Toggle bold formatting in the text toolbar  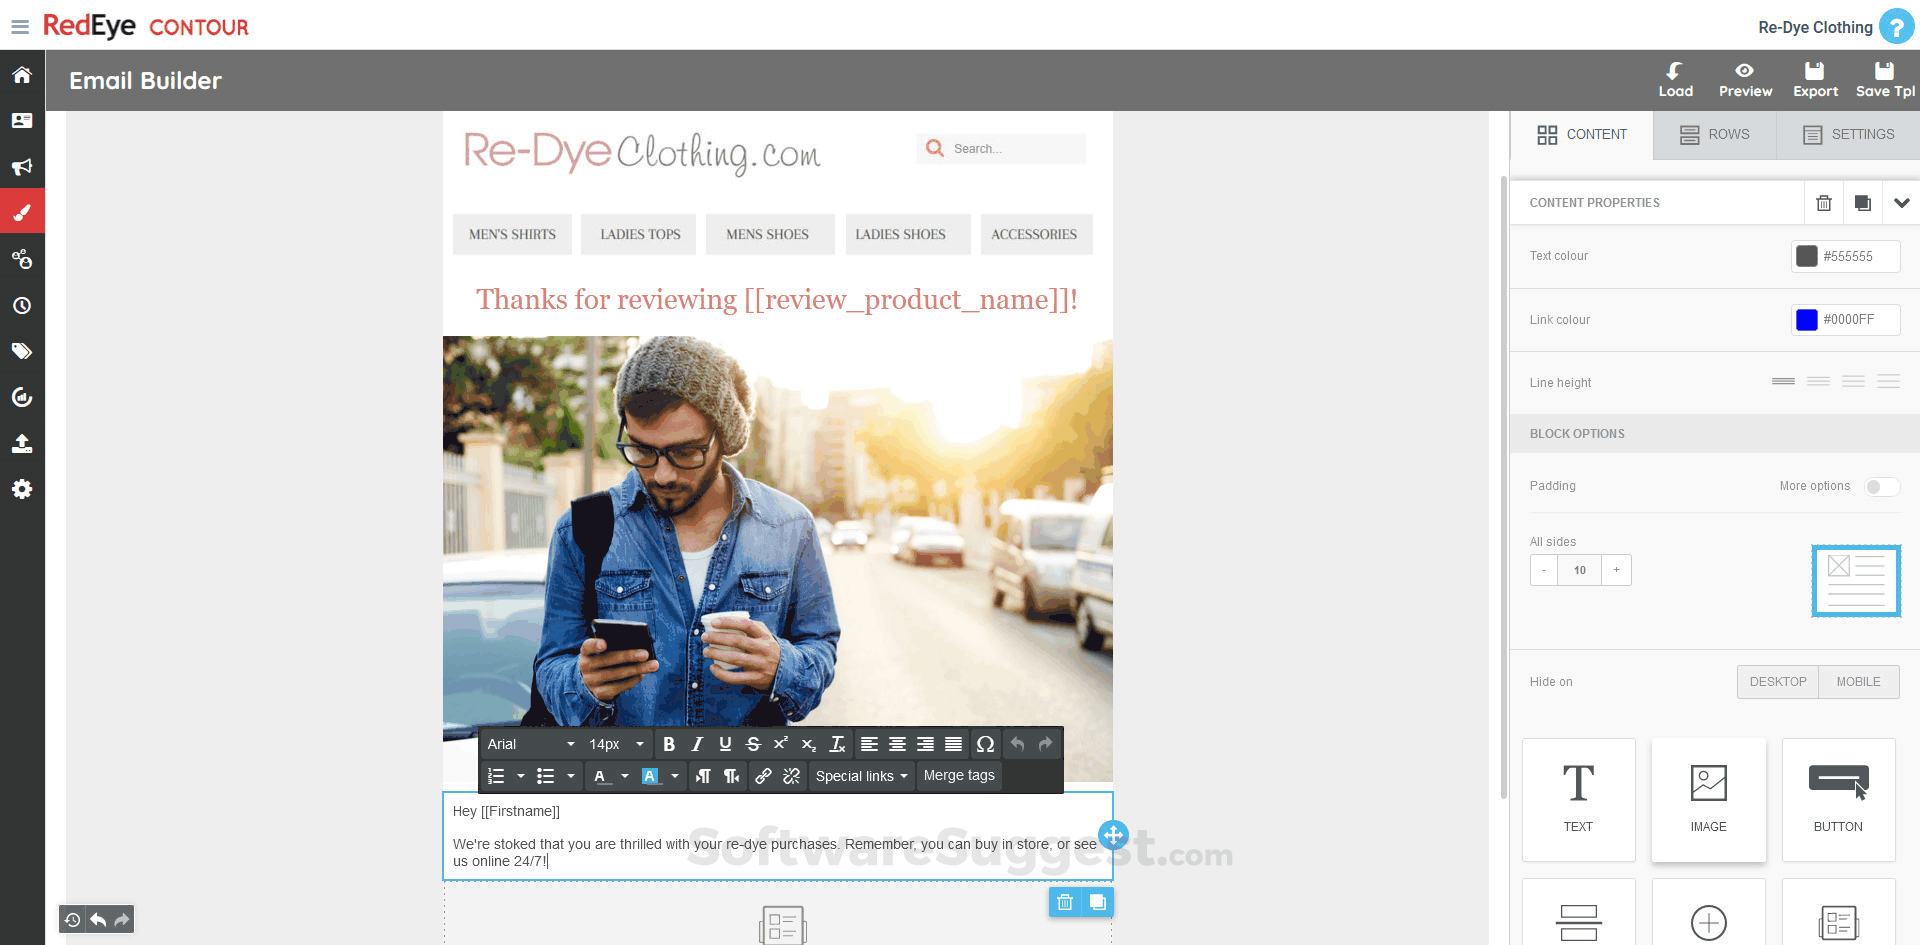[669, 744]
